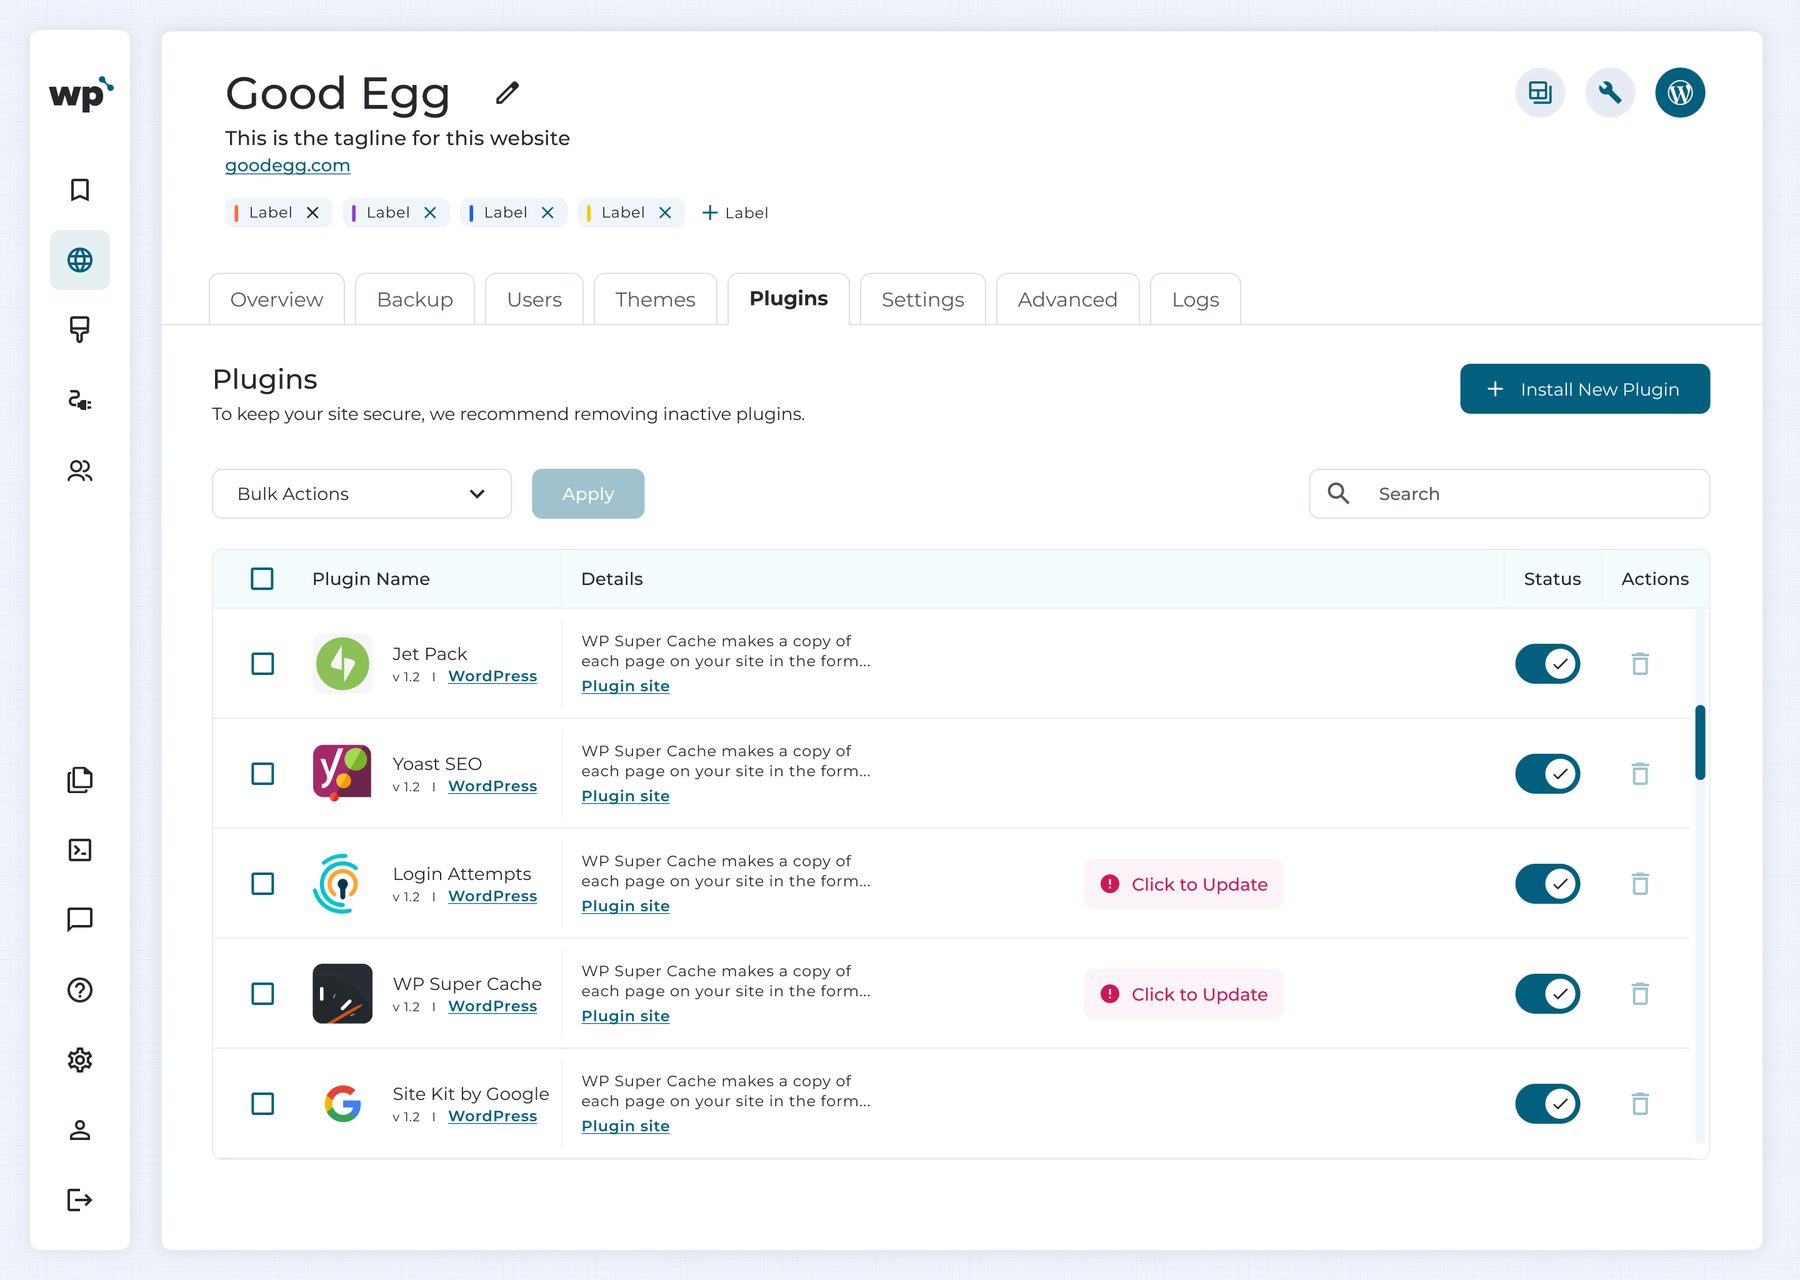This screenshot has height=1280, width=1800.
Task: Open Plugin site link for Yoast SEO
Action: pyautogui.click(x=625, y=796)
